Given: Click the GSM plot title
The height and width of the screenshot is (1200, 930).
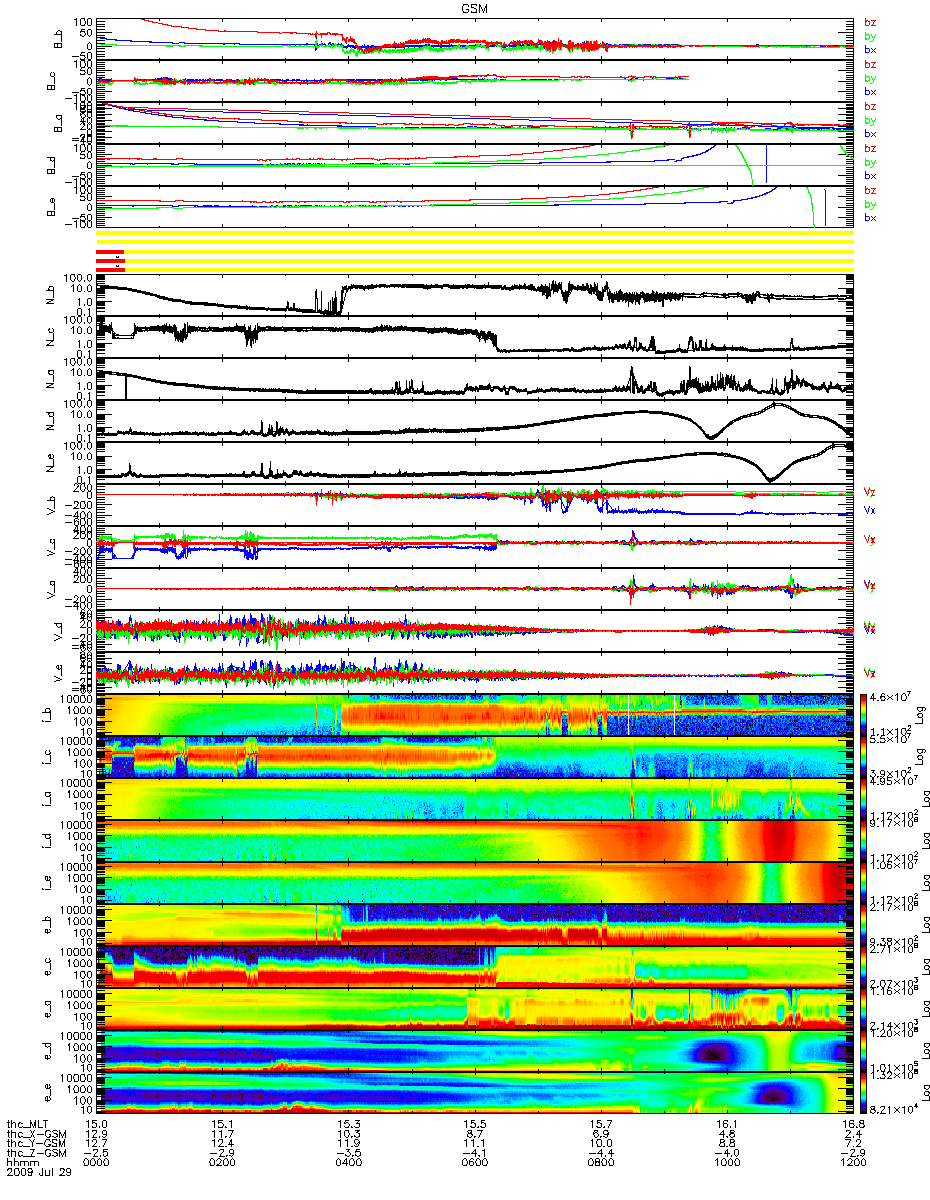Looking at the screenshot, I should [476, 7].
